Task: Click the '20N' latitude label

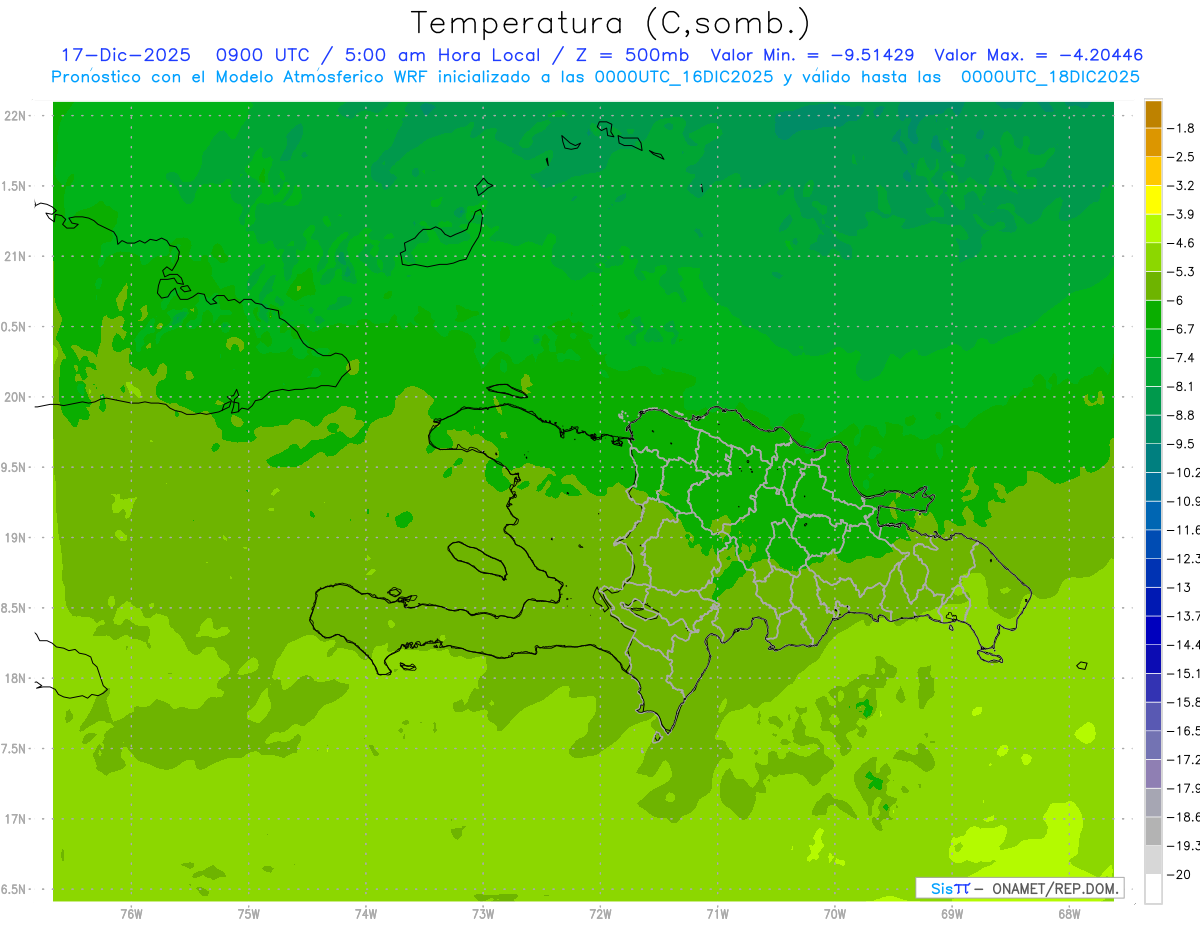Action: (x=15, y=397)
